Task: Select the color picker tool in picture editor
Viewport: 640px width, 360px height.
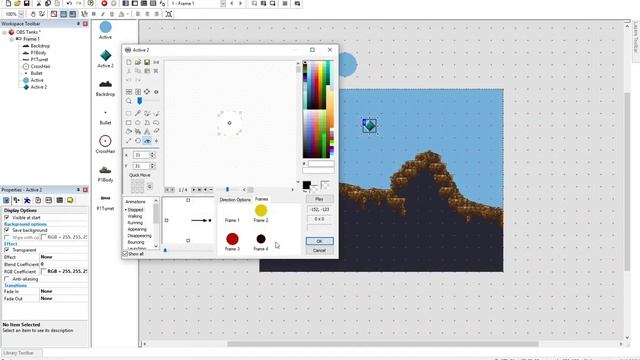Action: coord(138,113)
